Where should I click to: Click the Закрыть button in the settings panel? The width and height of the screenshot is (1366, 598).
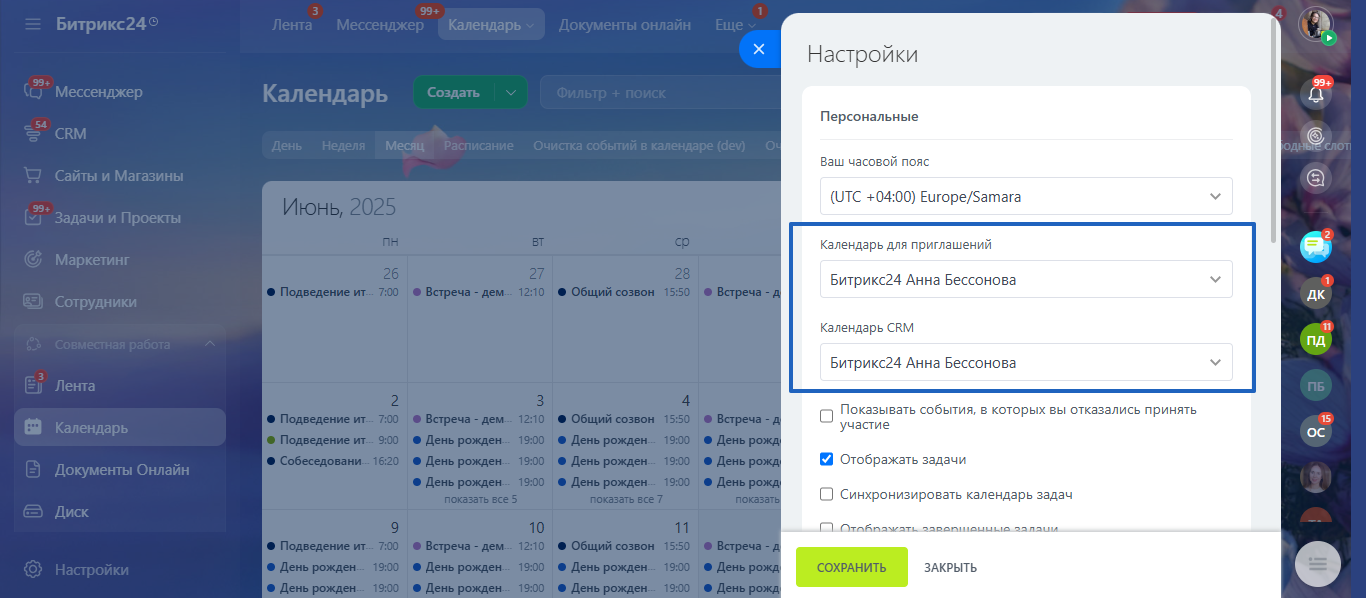coord(950,567)
